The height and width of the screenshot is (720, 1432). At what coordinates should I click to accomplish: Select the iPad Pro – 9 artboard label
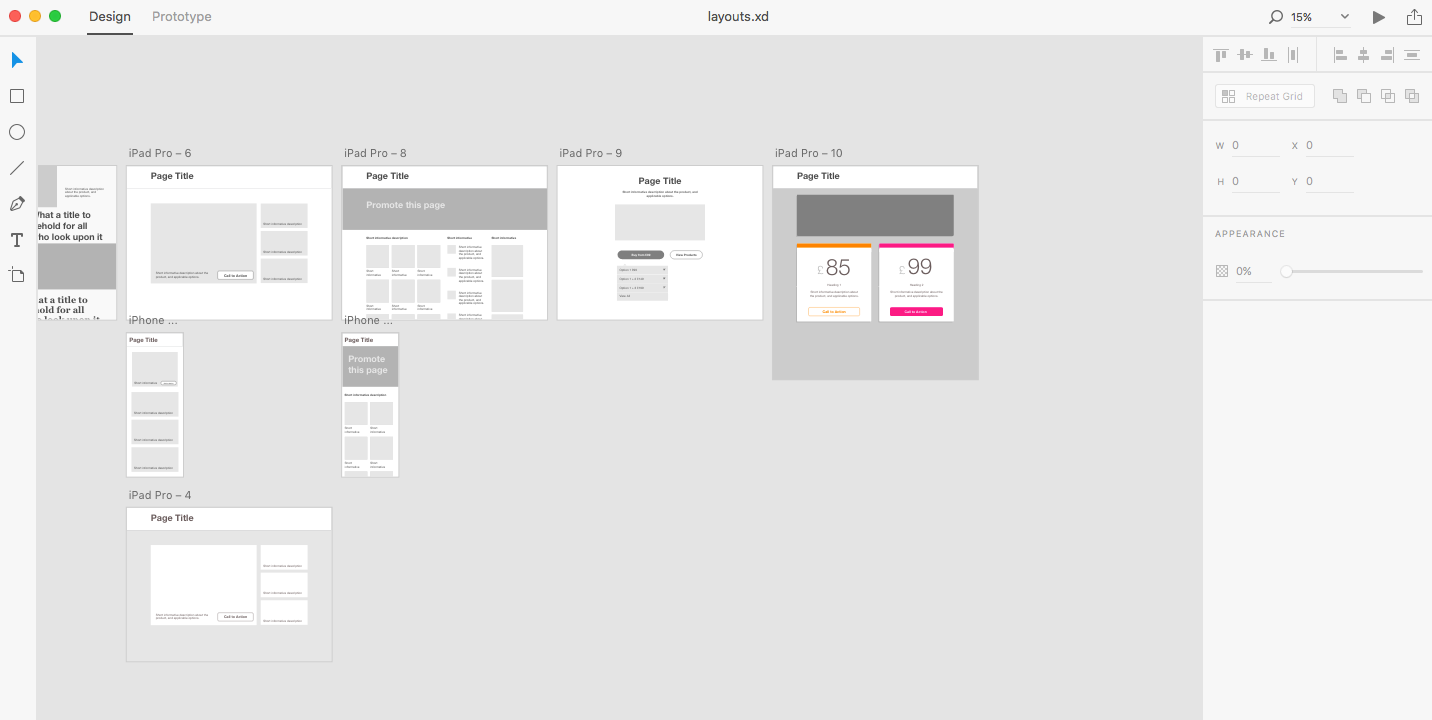click(591, 153)
